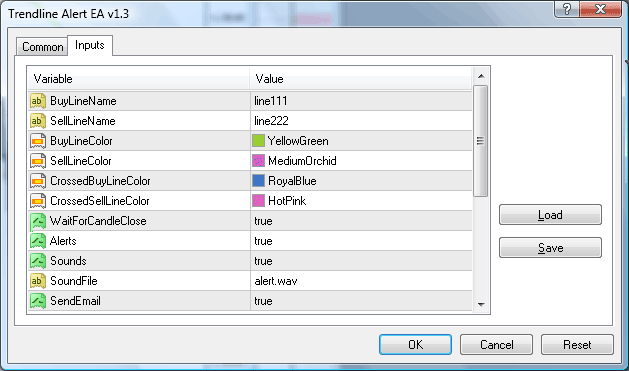
Task: Select the BuyLineColor variable label
Action: pos(81,141)
